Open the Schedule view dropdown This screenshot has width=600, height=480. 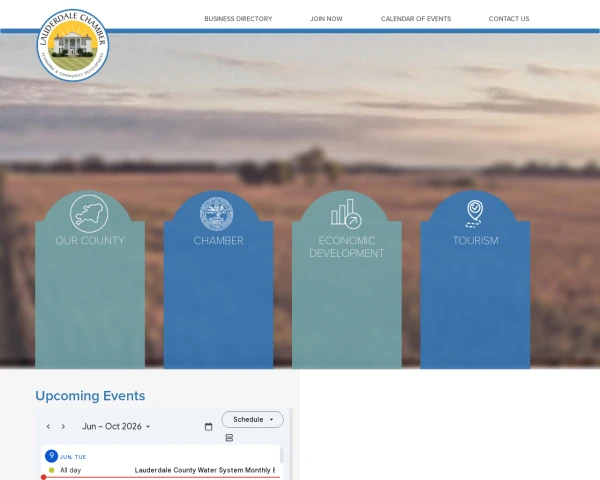pyautogui.click(x=253, y=420)
